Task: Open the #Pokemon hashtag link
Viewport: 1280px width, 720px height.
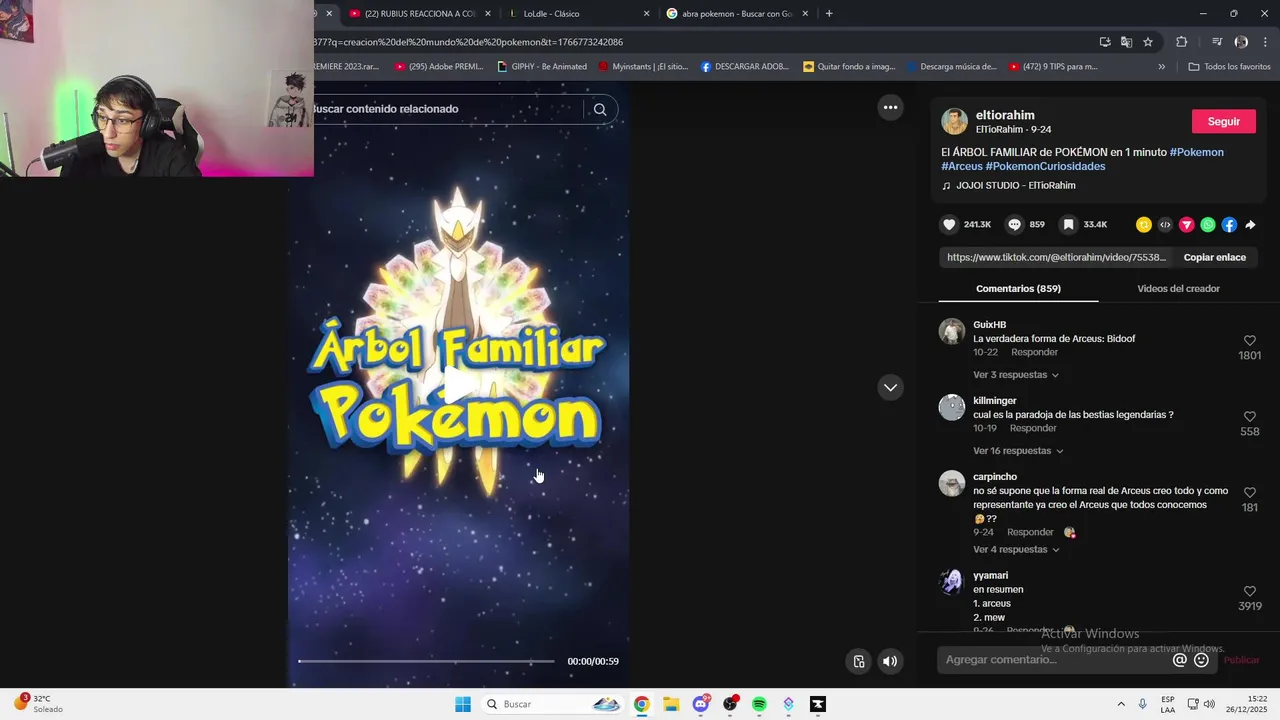Action: pyautogui.click(x=1197, y=153)
